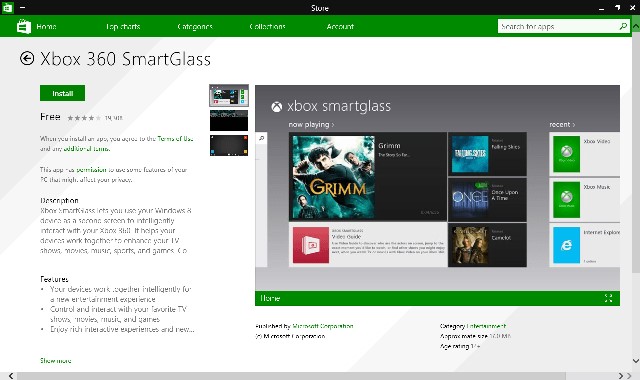Select the first screenshot thumbnail
The height and width of the screenshot is (380, 640).
tap(229, 96)
